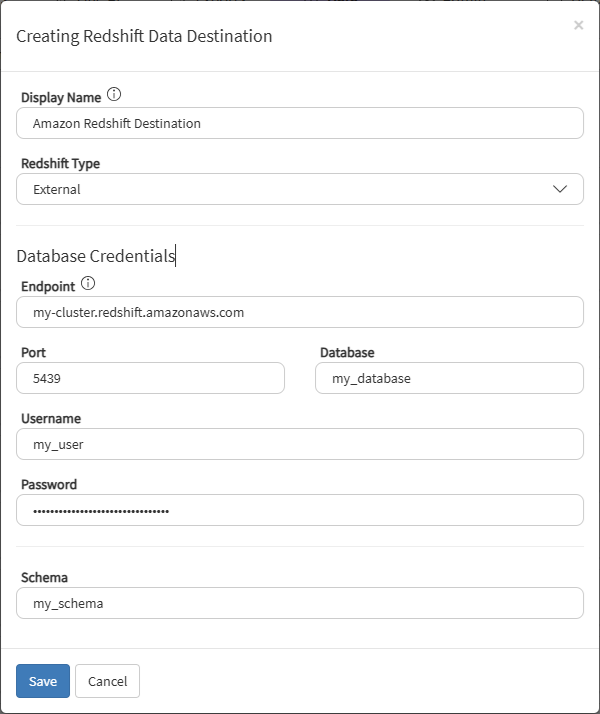Focus the Database input field
This screenshot has width=600, height=714.
[449, 378]
